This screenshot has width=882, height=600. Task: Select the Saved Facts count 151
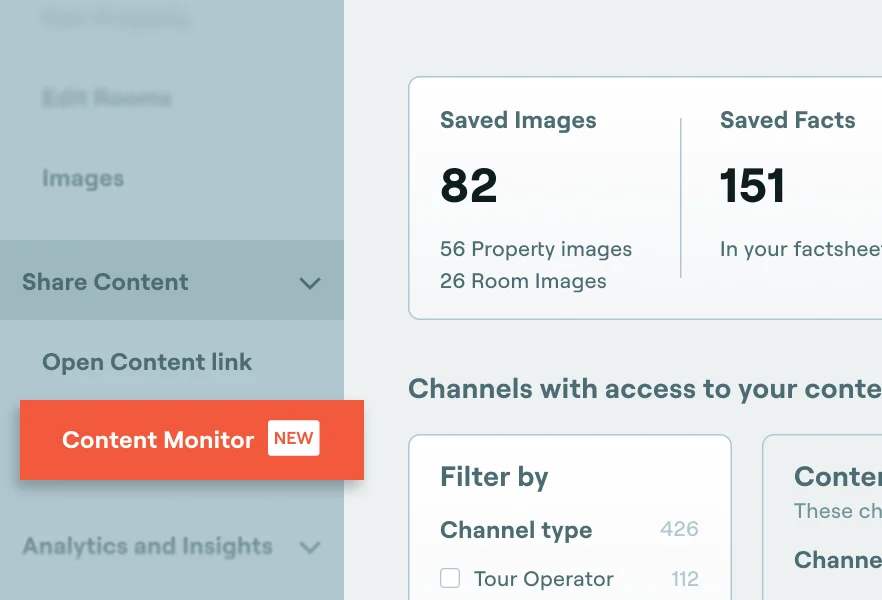point(752,186)
